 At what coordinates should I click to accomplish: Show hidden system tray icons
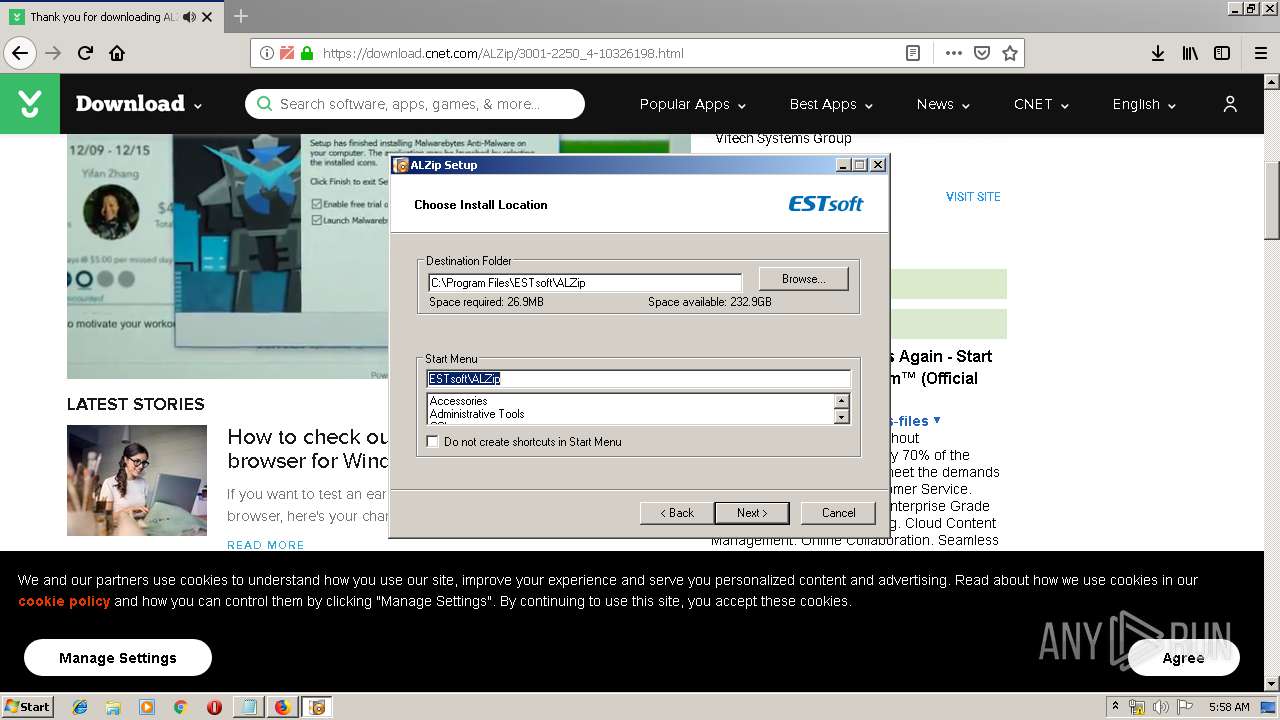1115,707
